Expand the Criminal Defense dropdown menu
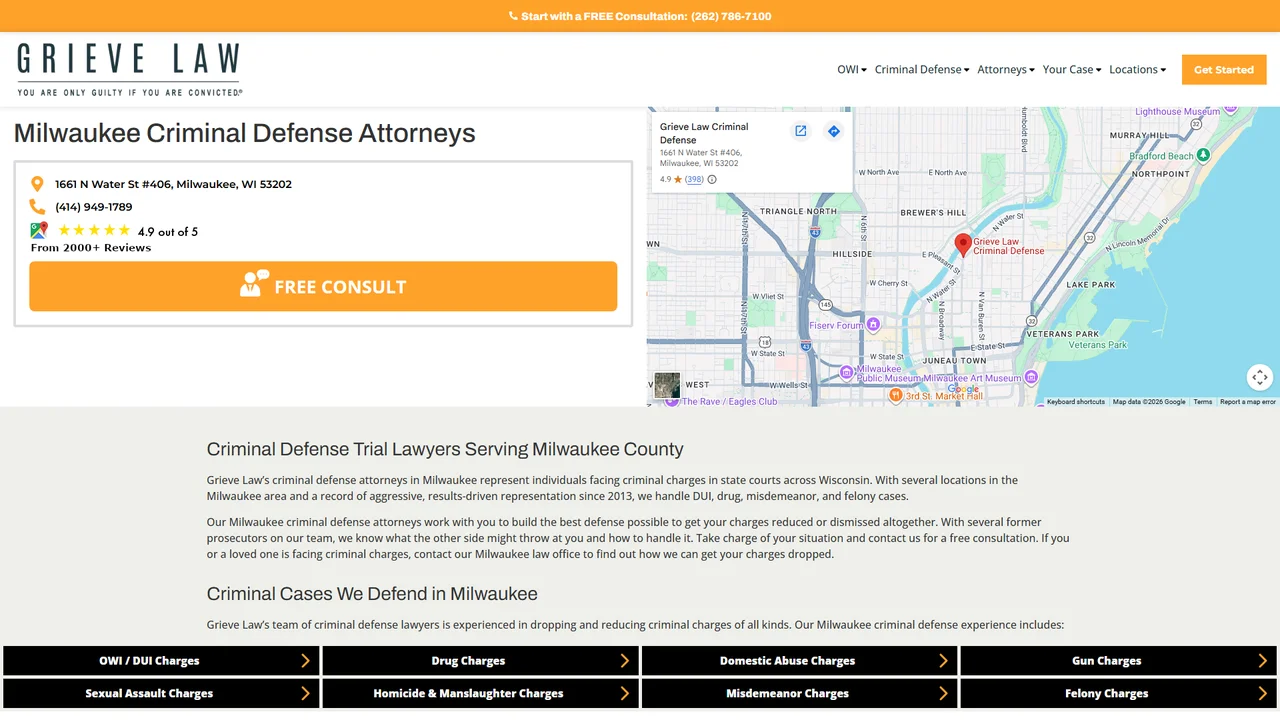Screen dimensions: 1280x720 click(922, 70)
